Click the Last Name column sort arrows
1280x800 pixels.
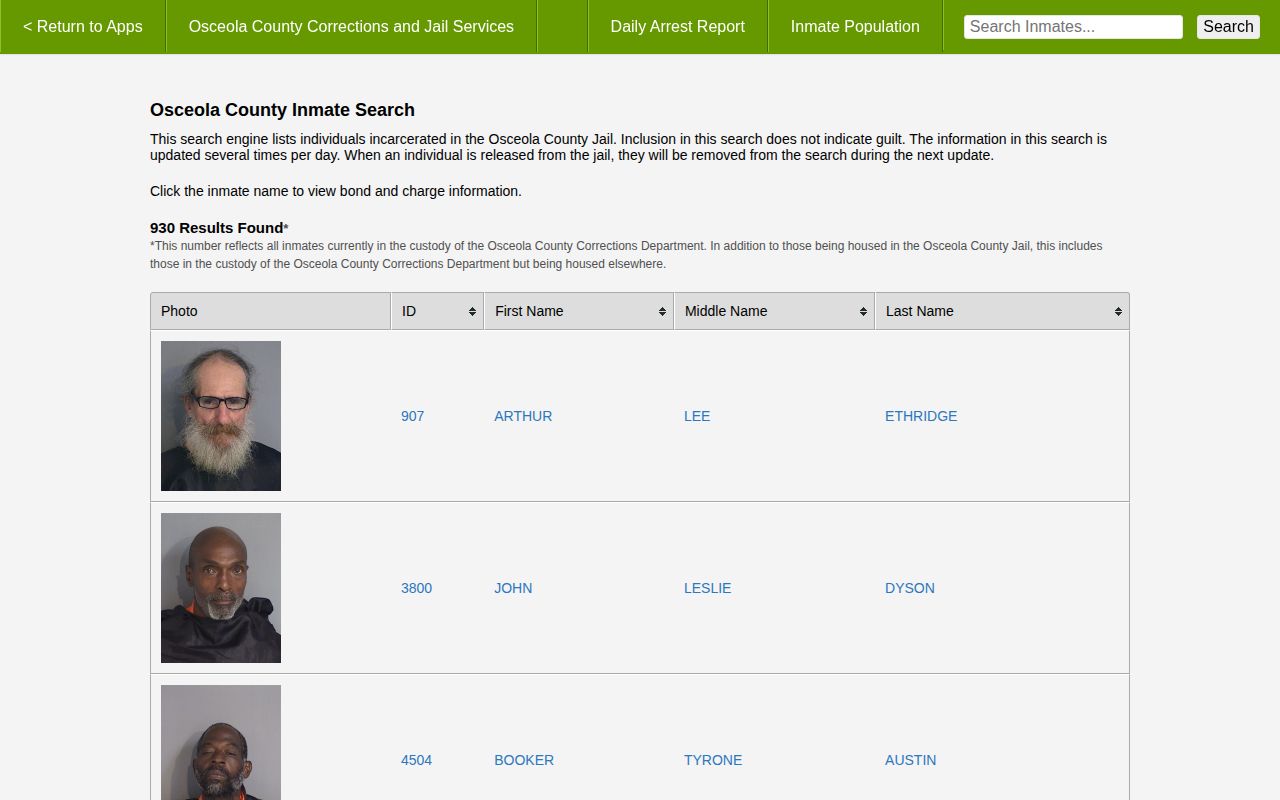(1118, 312)
